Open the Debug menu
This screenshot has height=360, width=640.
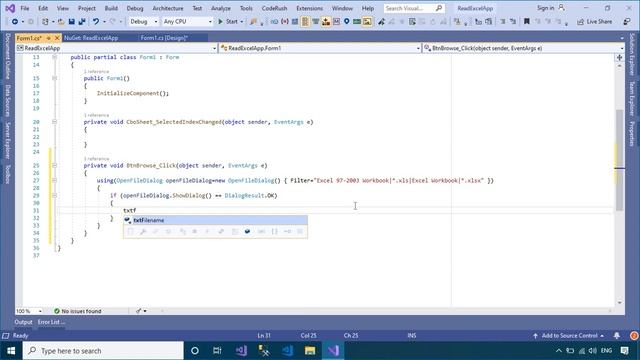(135, 8)
